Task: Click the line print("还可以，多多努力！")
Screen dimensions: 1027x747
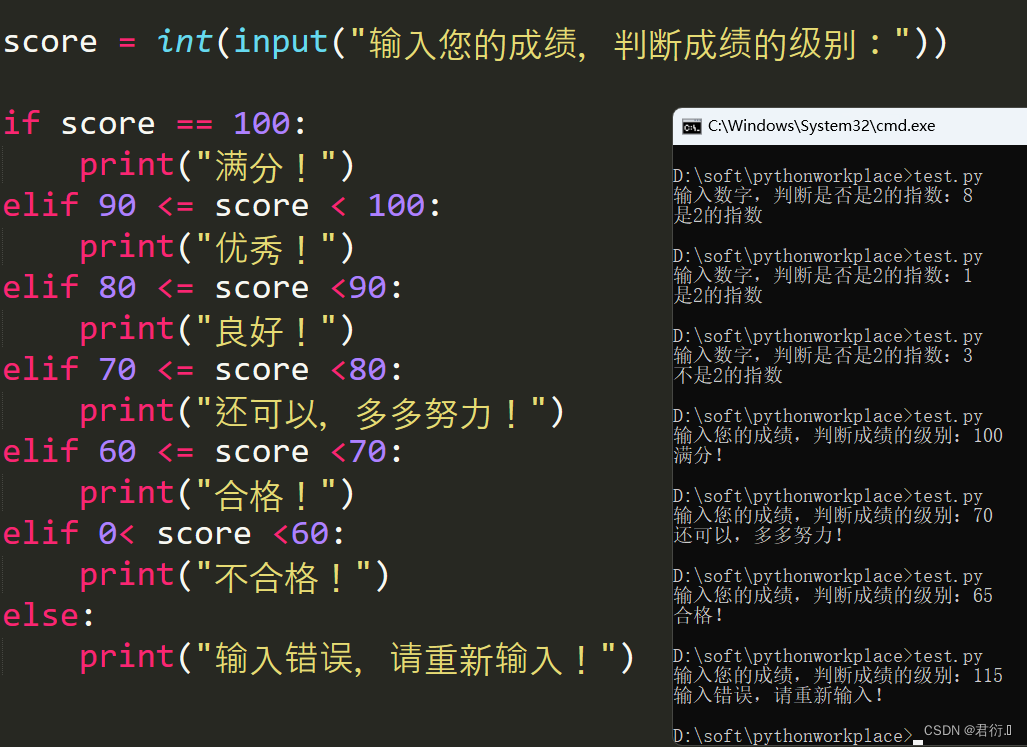Action: (322, 412)
